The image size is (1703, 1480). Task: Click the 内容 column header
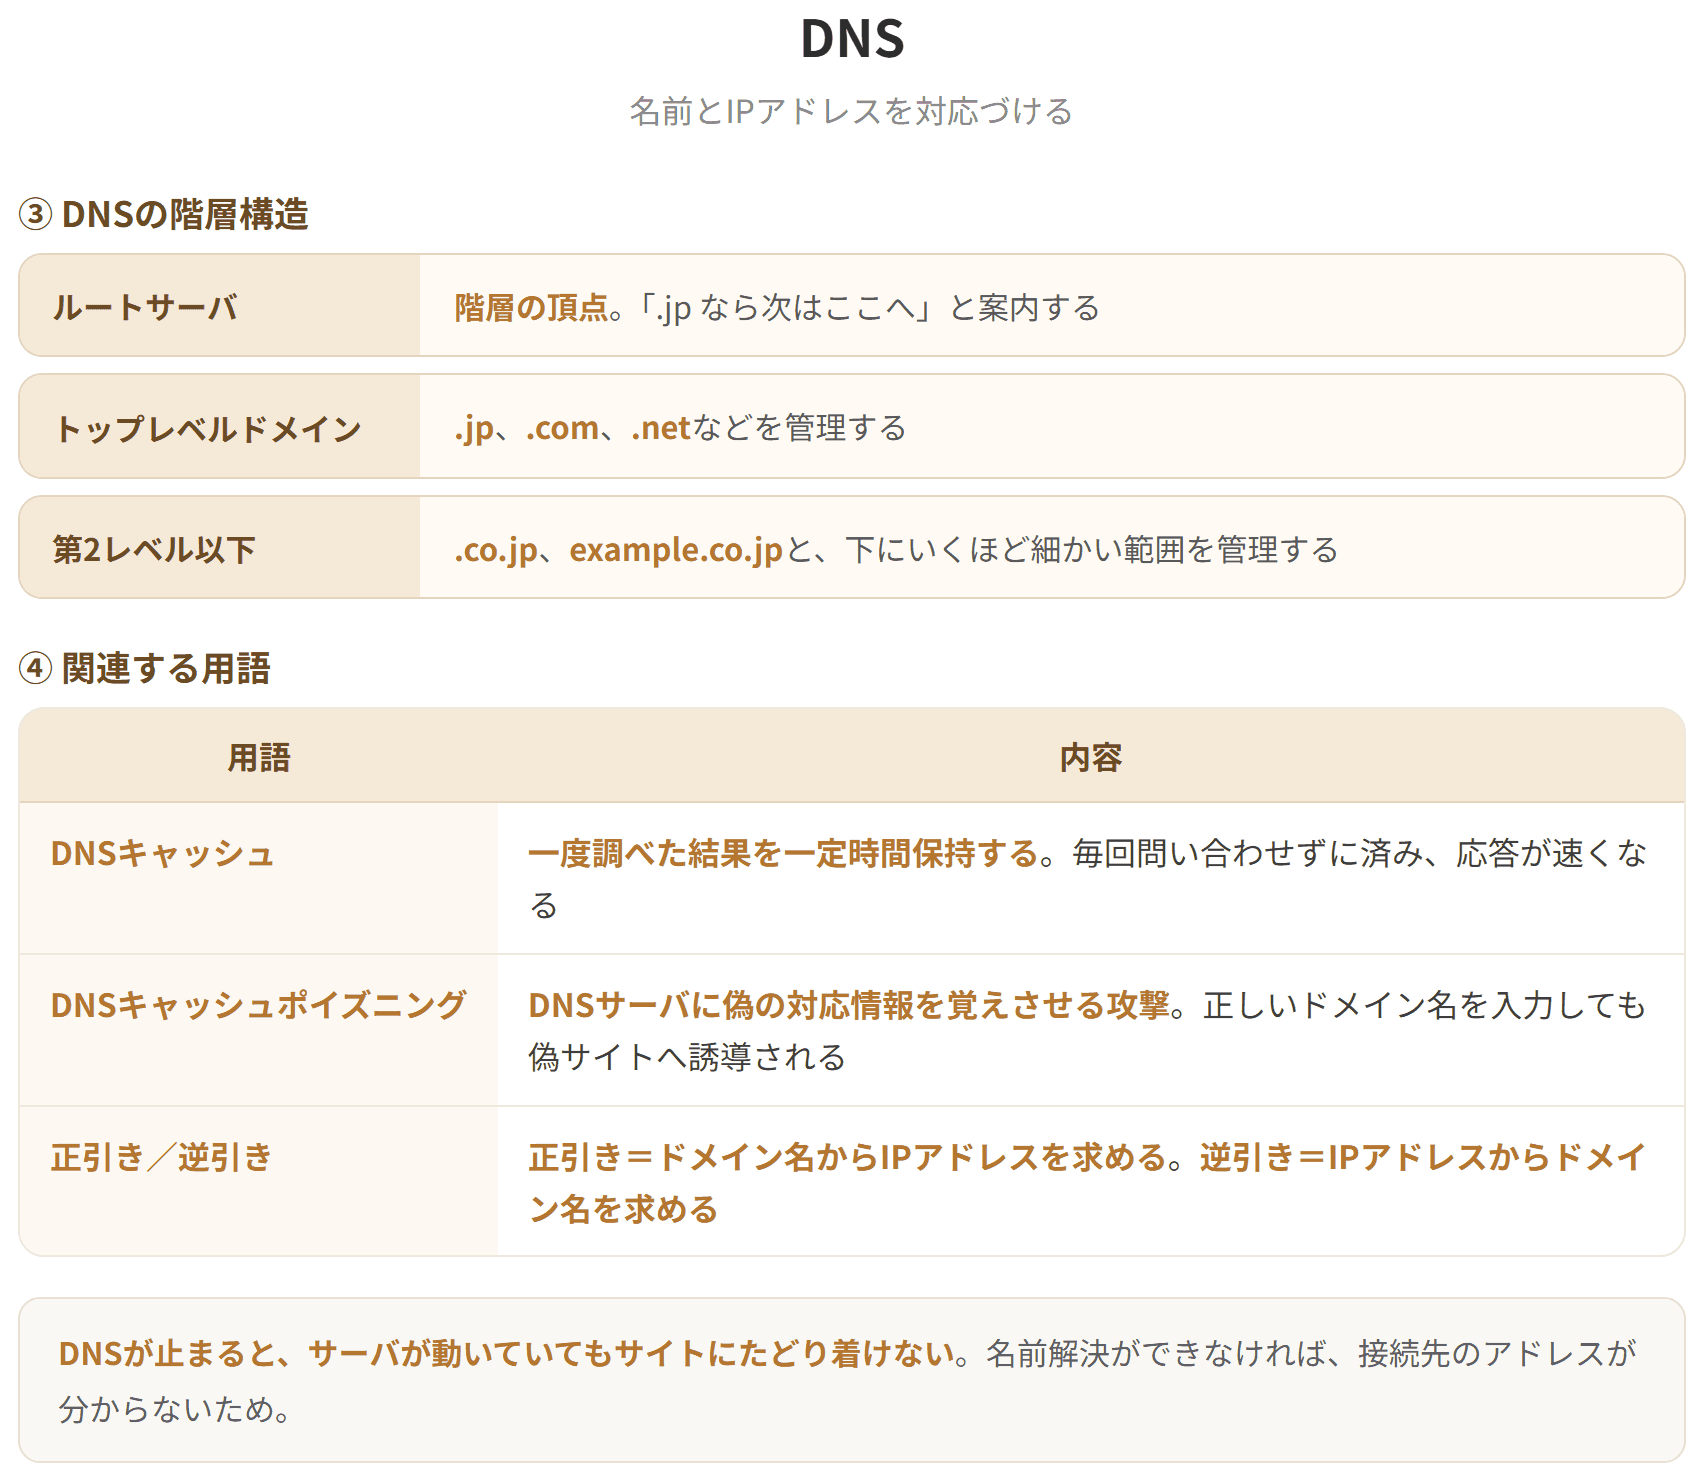(1091, 757)
